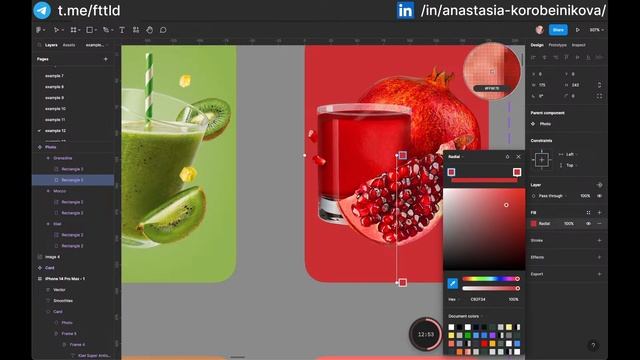The image size is (640, 360).
Task: Open the help question mark button
Action: (593, 345)
